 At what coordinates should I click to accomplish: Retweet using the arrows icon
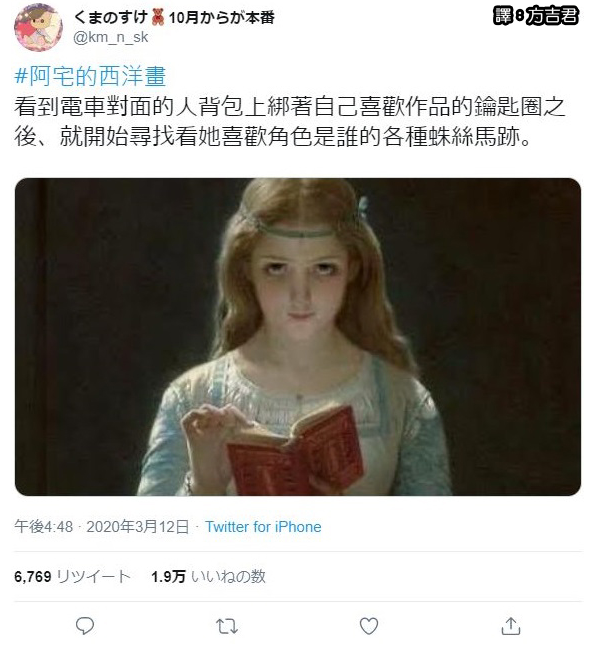coord(227,626)
